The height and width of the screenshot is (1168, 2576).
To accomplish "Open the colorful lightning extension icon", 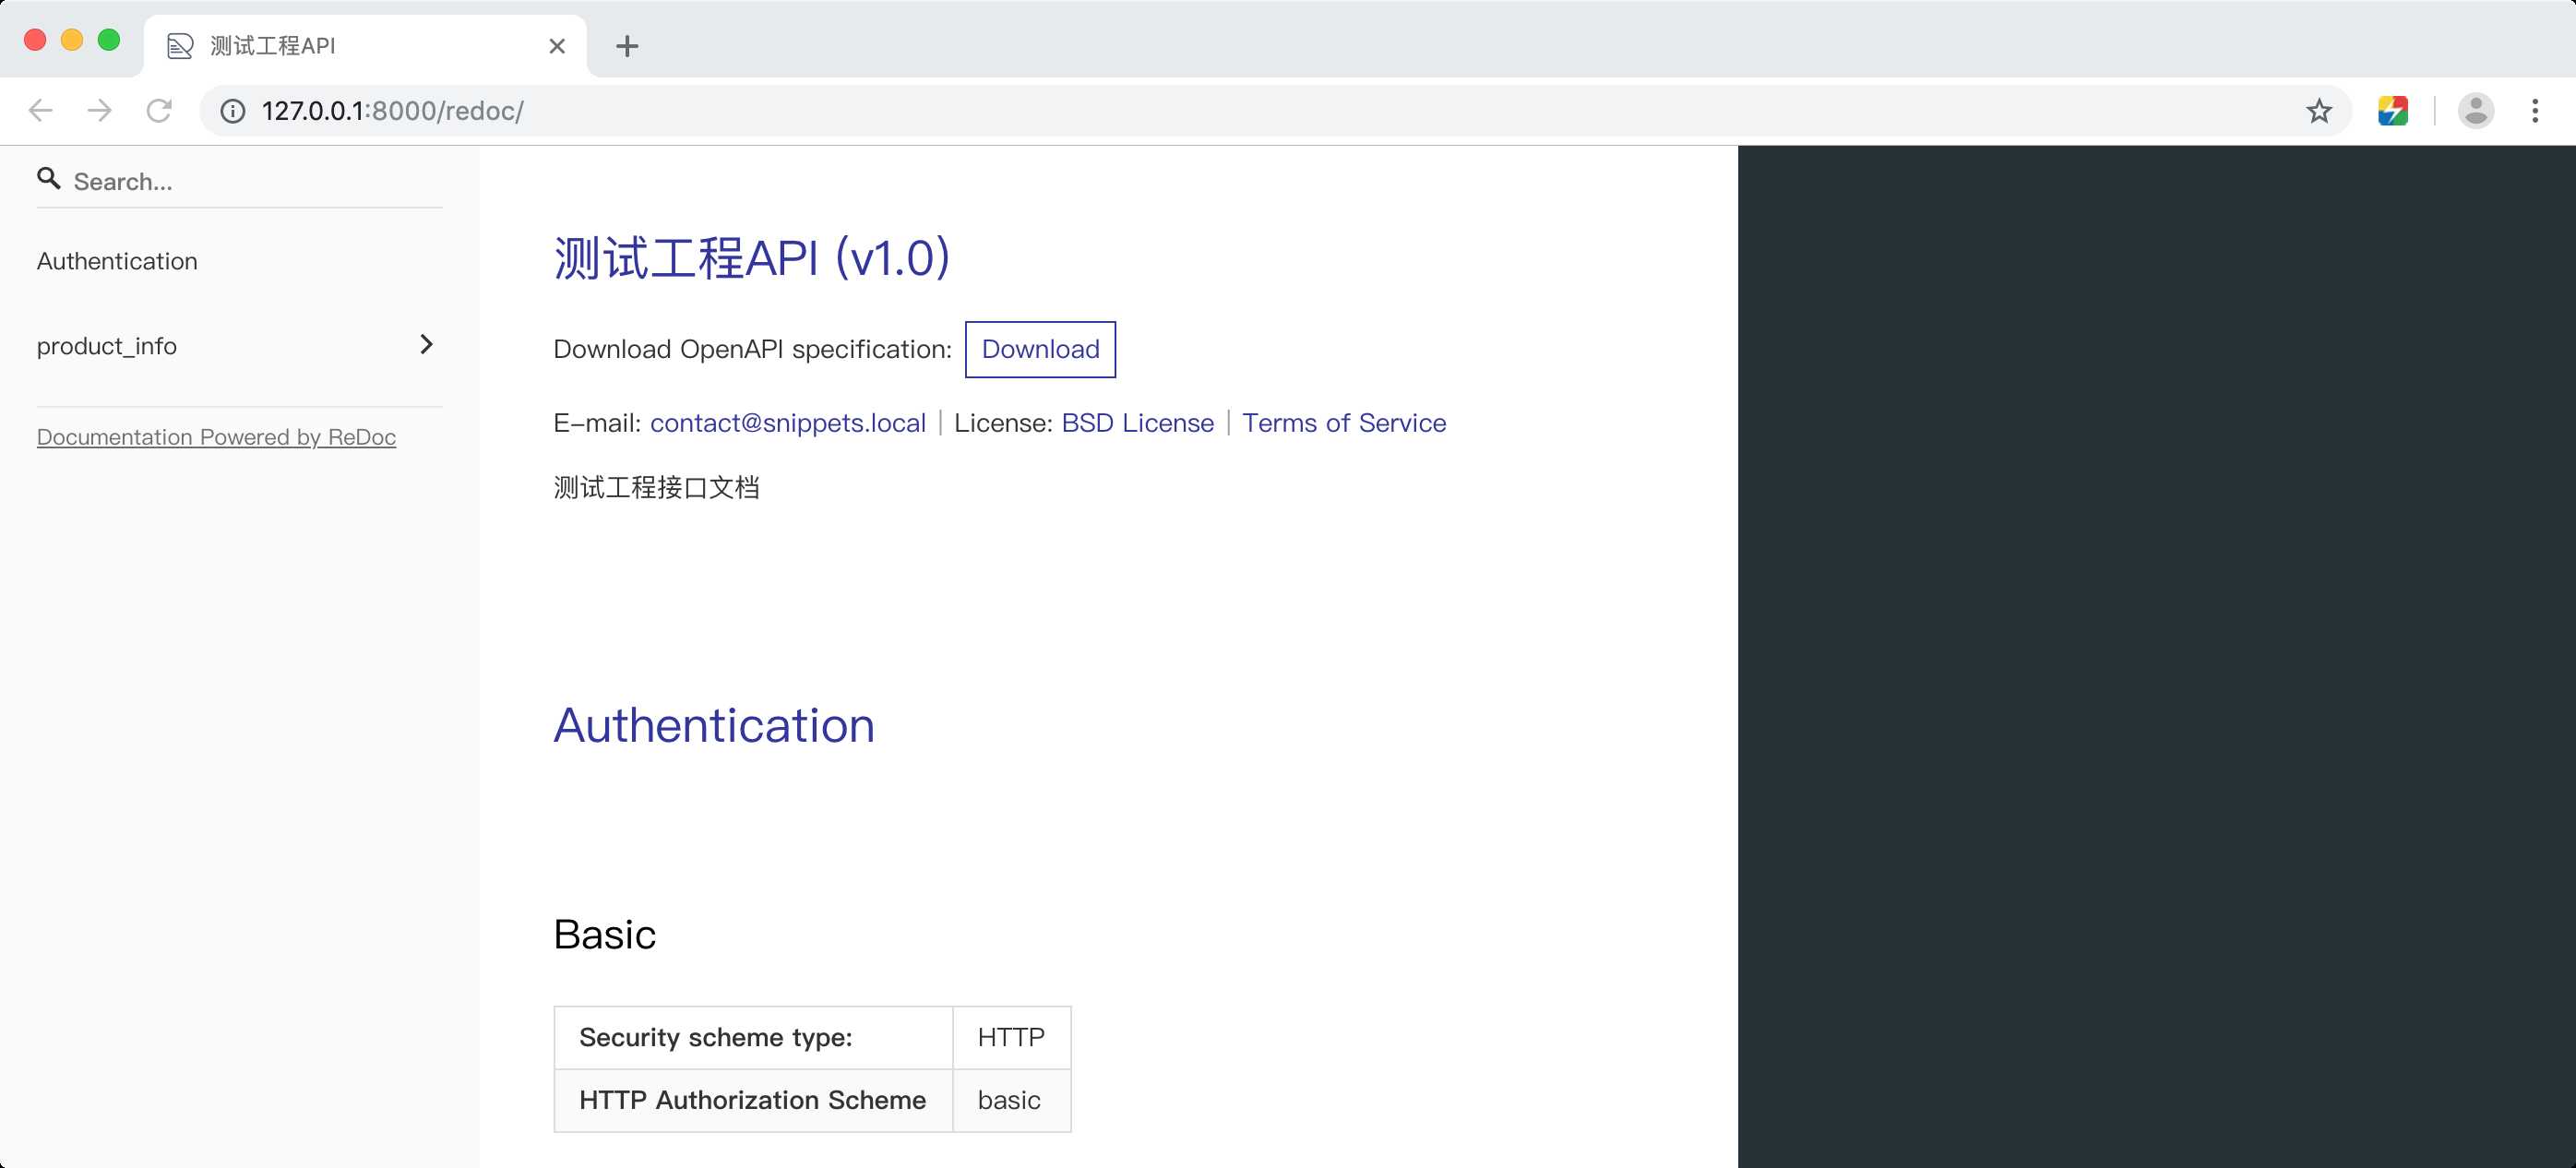I will pyautogui.click(x=2393, y=111).
